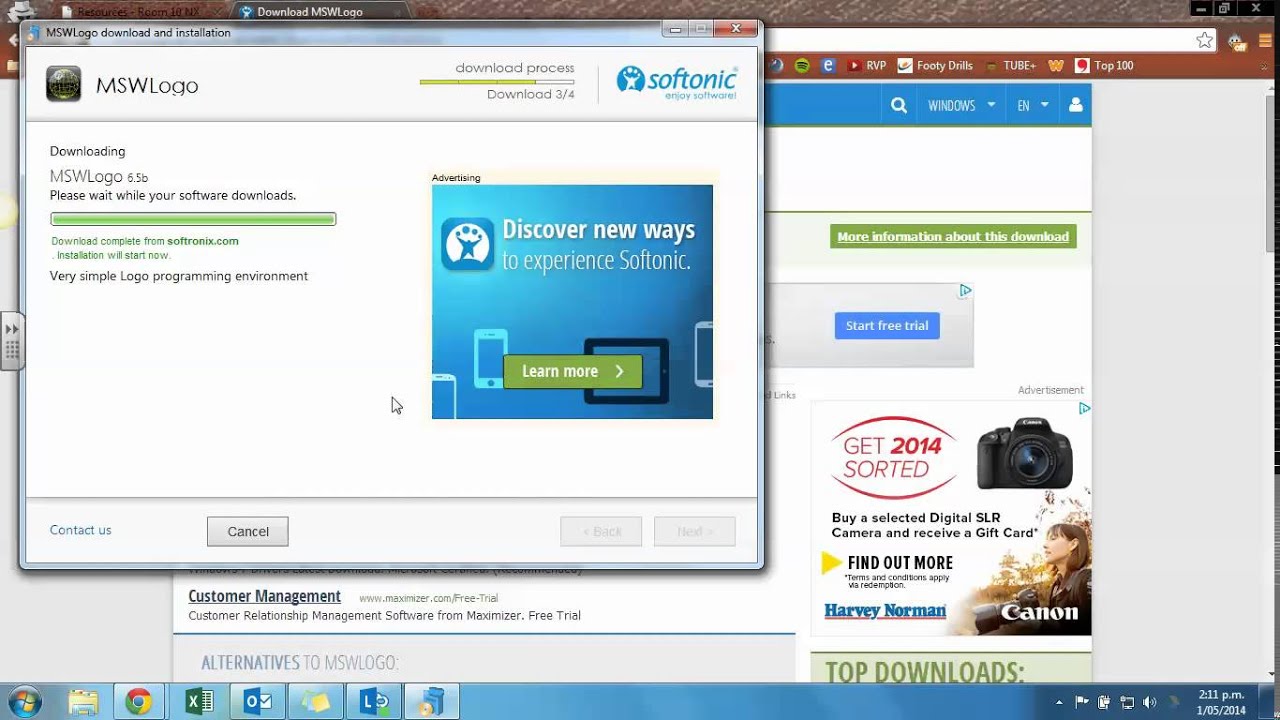Click the taskbar clock showing 2:11 p.m.

click(x=1221, y=702)
